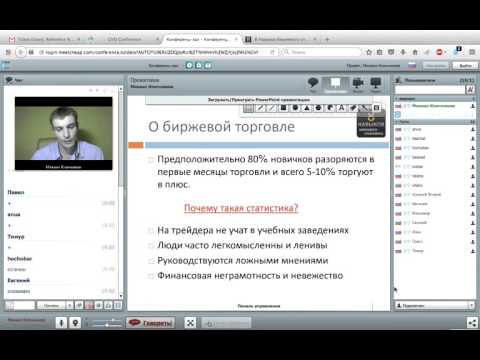Select the triangle shape tool
This screenshot has height=360, width=480.
click(x=307, y=108)
